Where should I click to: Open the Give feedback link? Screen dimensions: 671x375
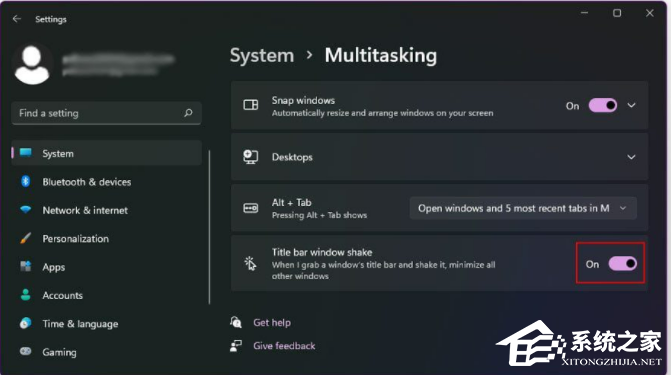[284, 345]
